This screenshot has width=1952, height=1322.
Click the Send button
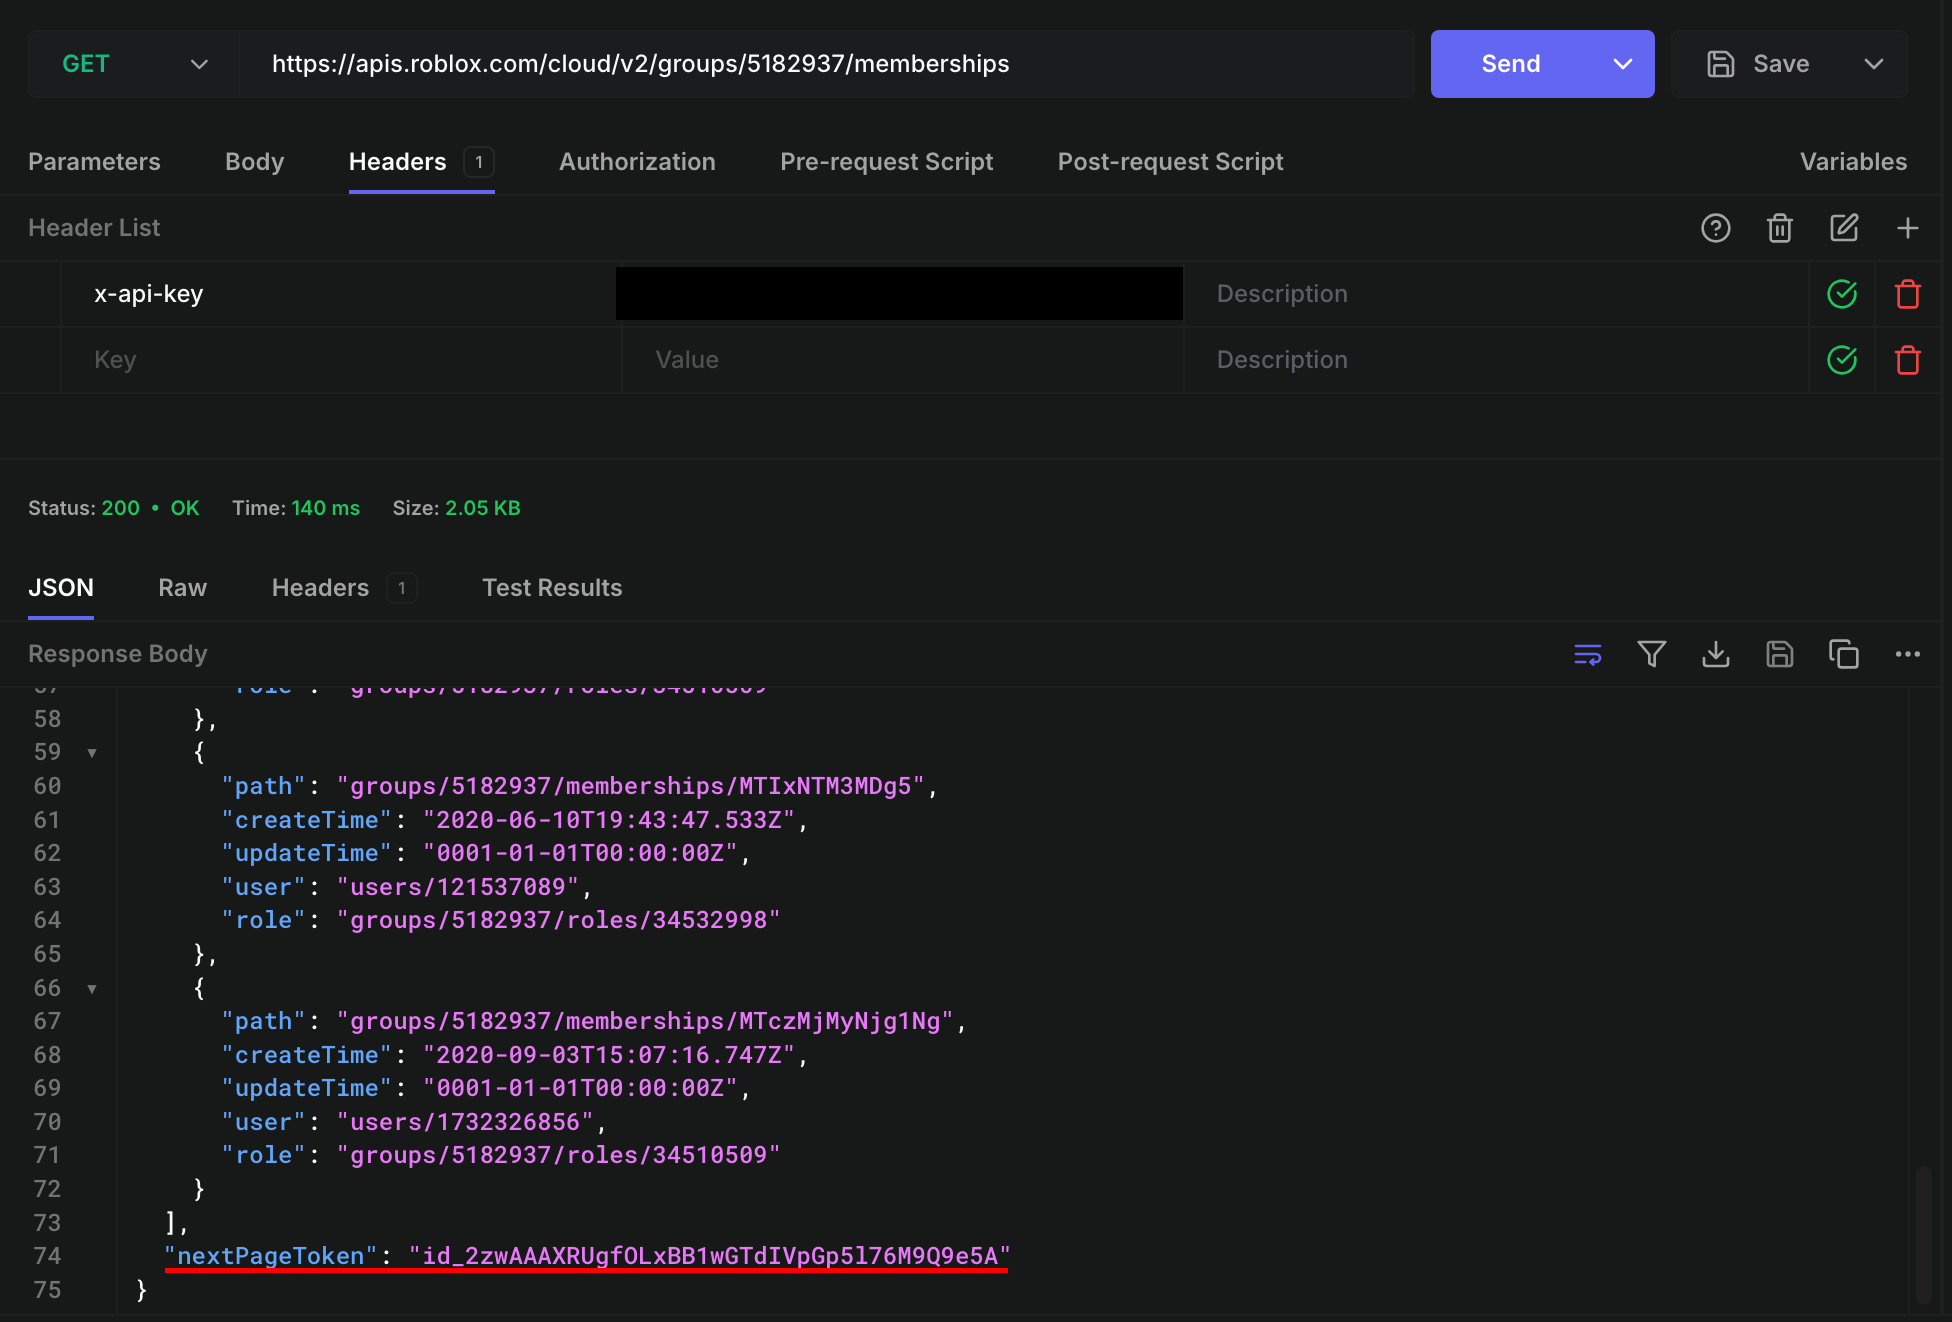(1510, 64)
